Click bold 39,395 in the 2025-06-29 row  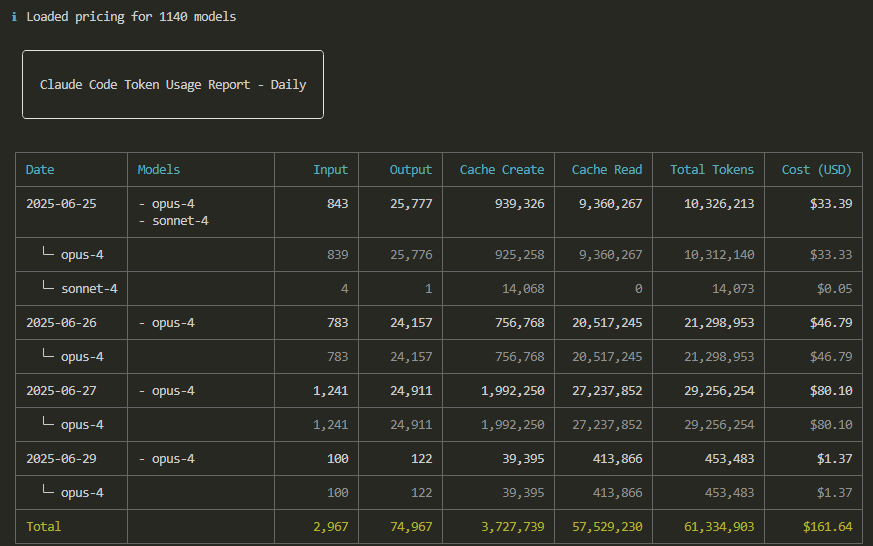(523, 459)
